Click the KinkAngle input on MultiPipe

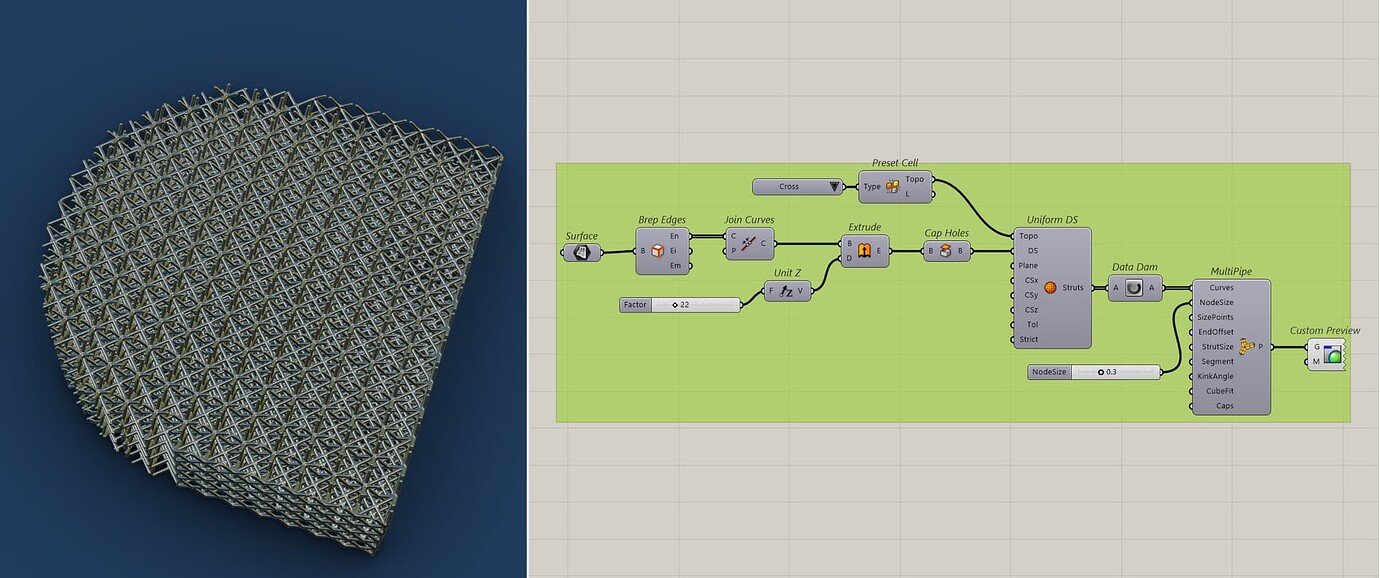coord(1191,376)
